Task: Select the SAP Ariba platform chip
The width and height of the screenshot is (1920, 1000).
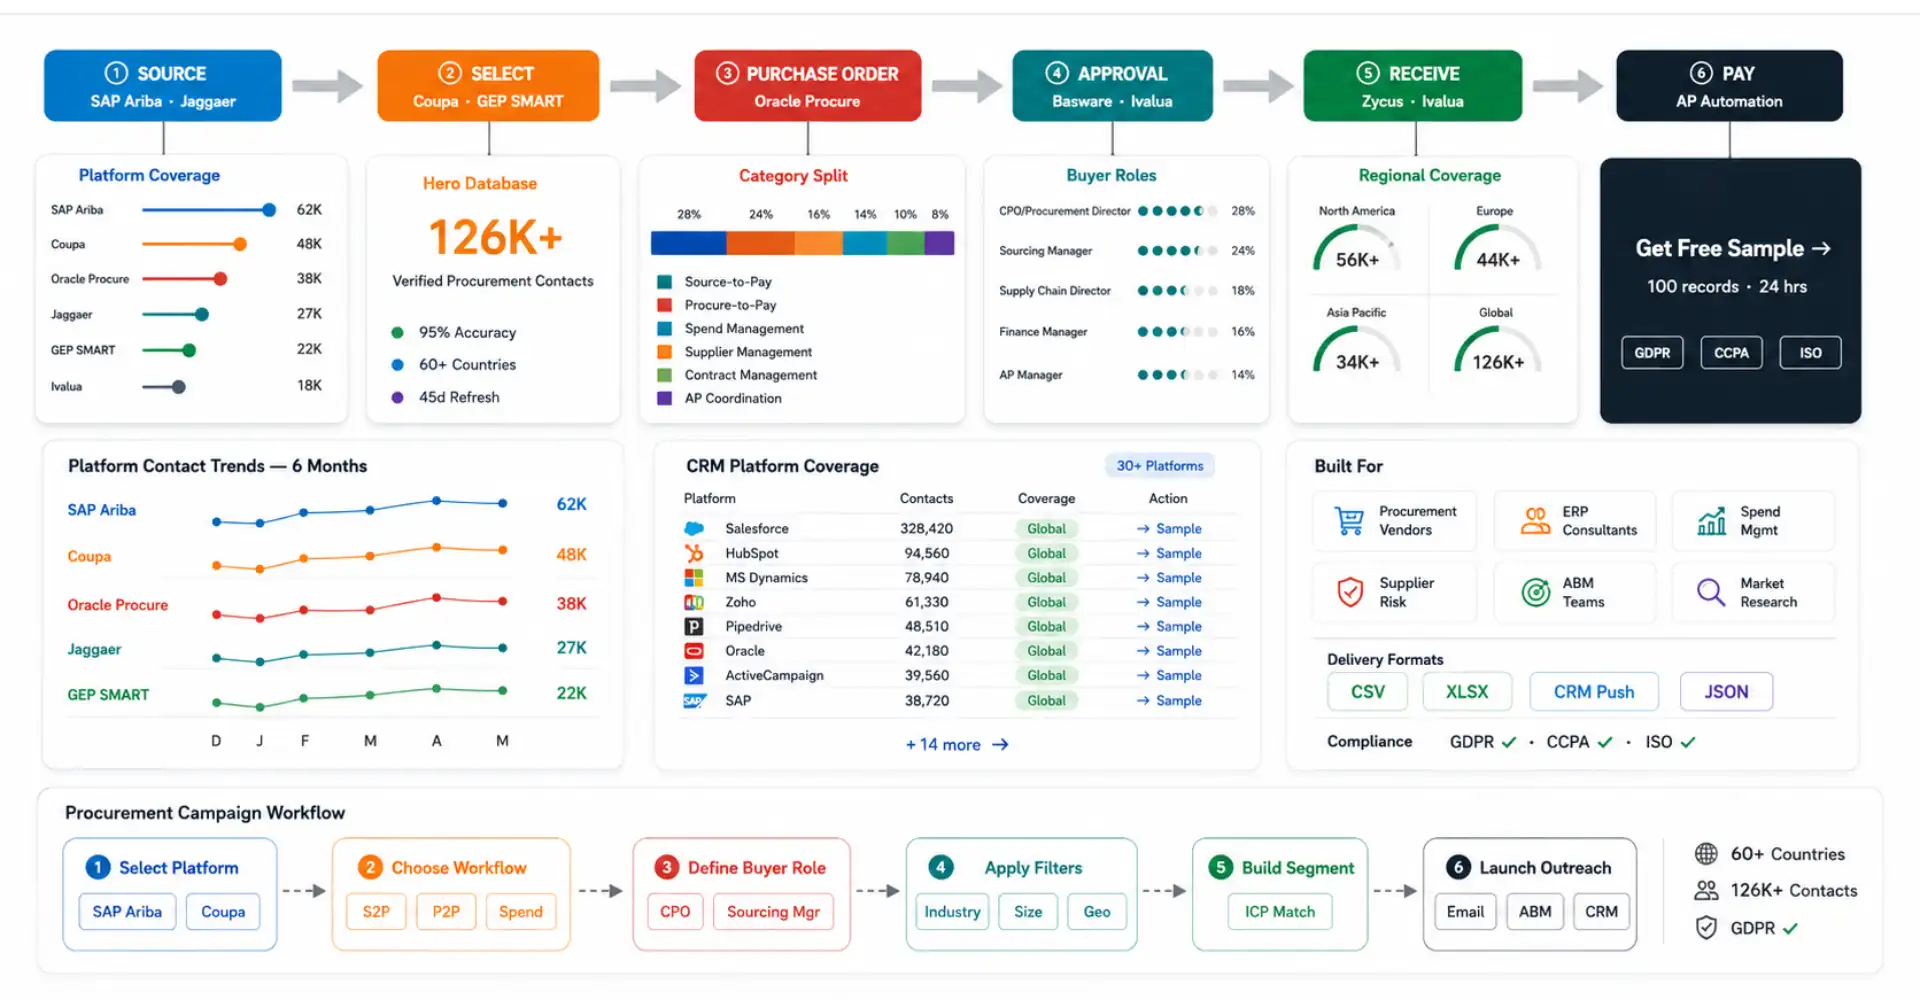Action: [127, 912]
